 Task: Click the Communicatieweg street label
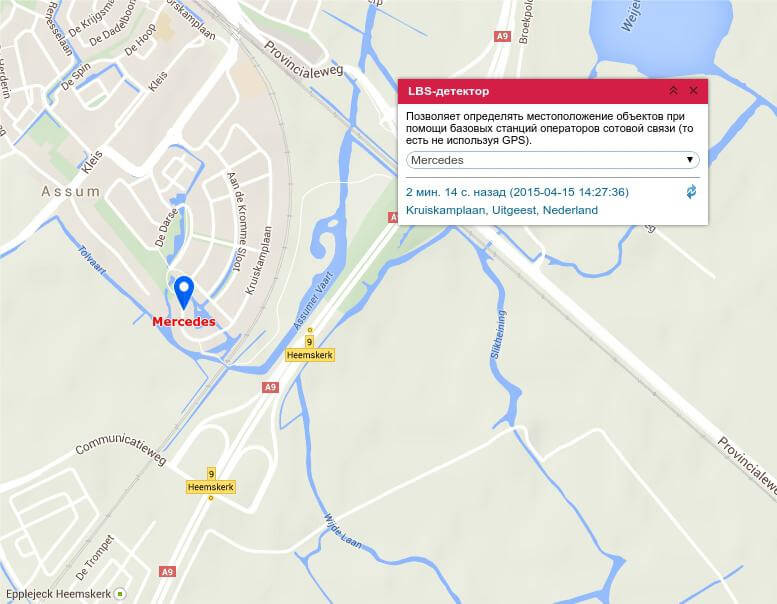click(121, 448)
